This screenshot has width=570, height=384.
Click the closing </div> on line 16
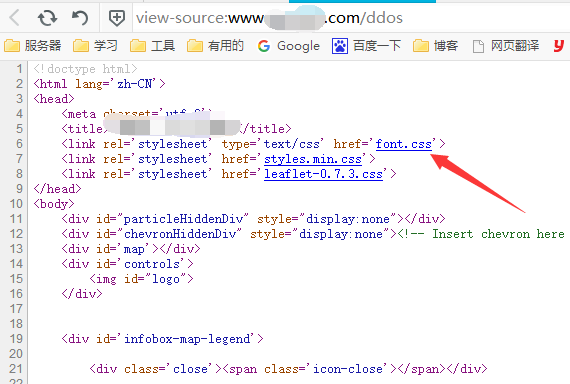tap(82, 294)
